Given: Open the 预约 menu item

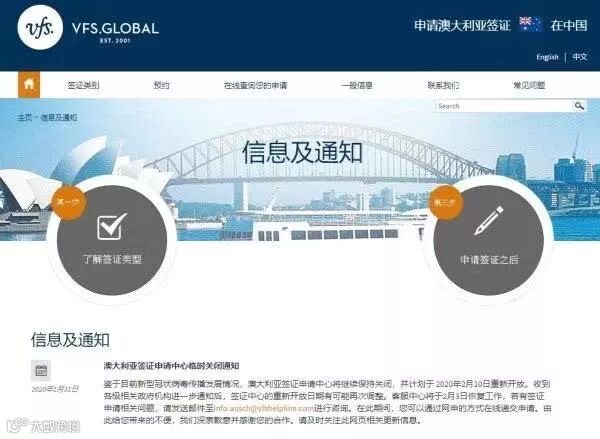Looking at the screenshot, I should pyautogui.click(x=161, y=85).
